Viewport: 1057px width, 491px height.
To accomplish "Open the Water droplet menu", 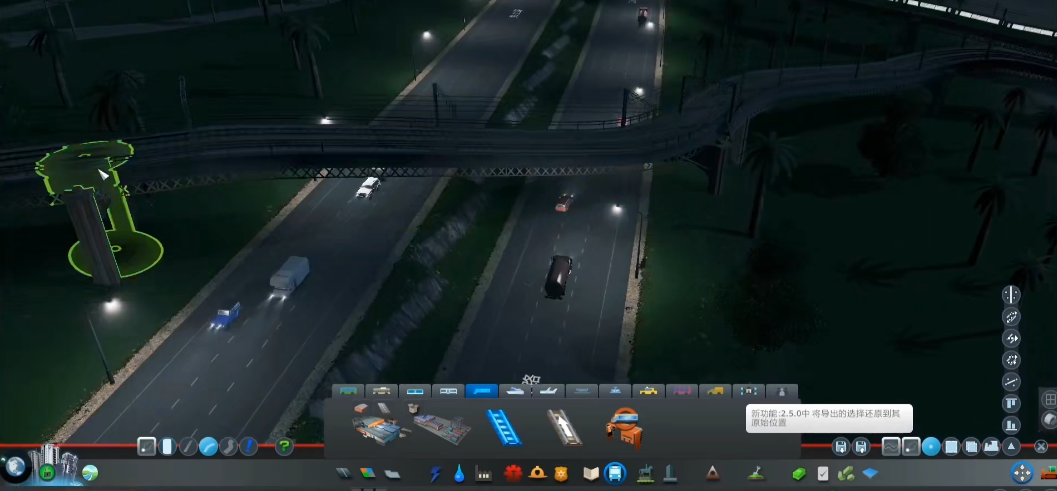I will pos(459,473).
